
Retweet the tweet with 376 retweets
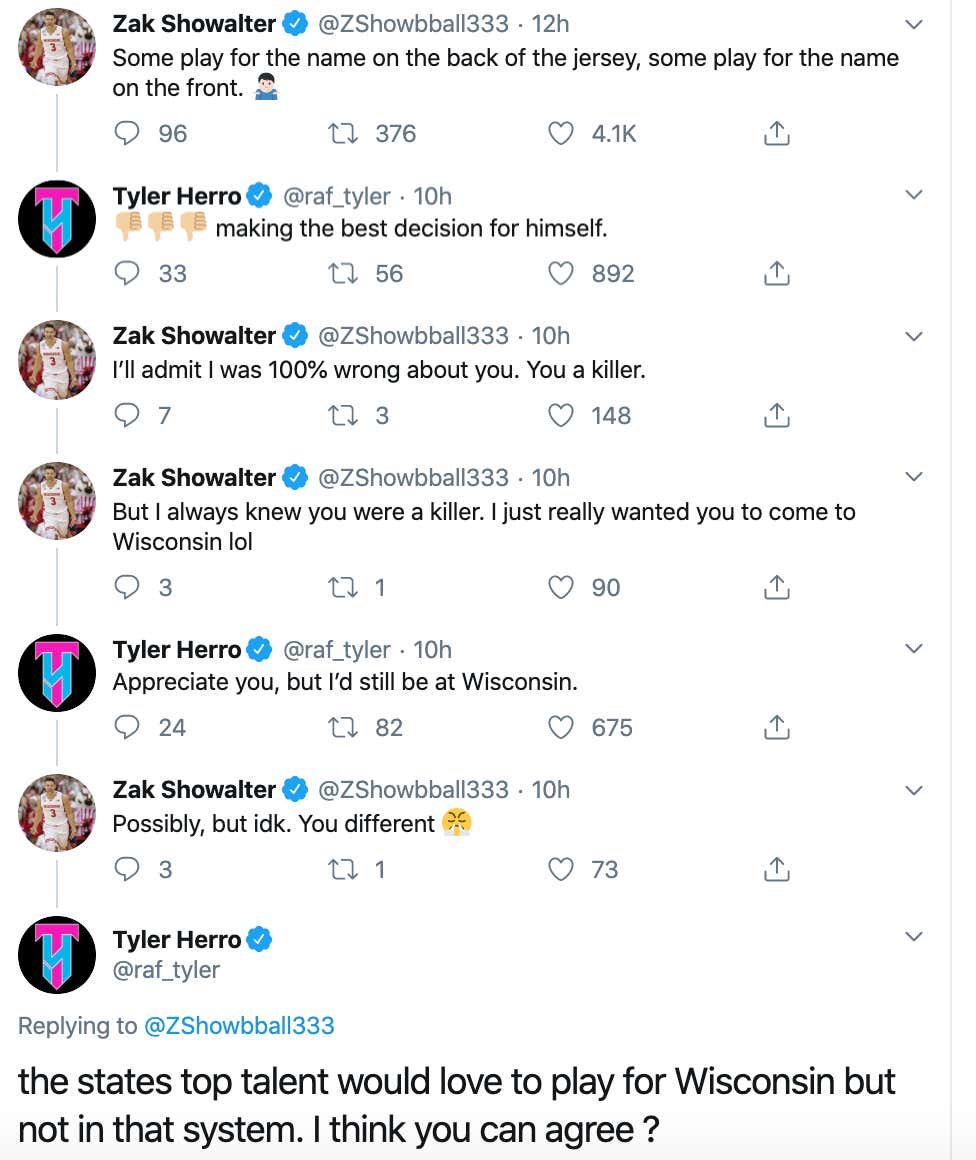click(343, 133)
